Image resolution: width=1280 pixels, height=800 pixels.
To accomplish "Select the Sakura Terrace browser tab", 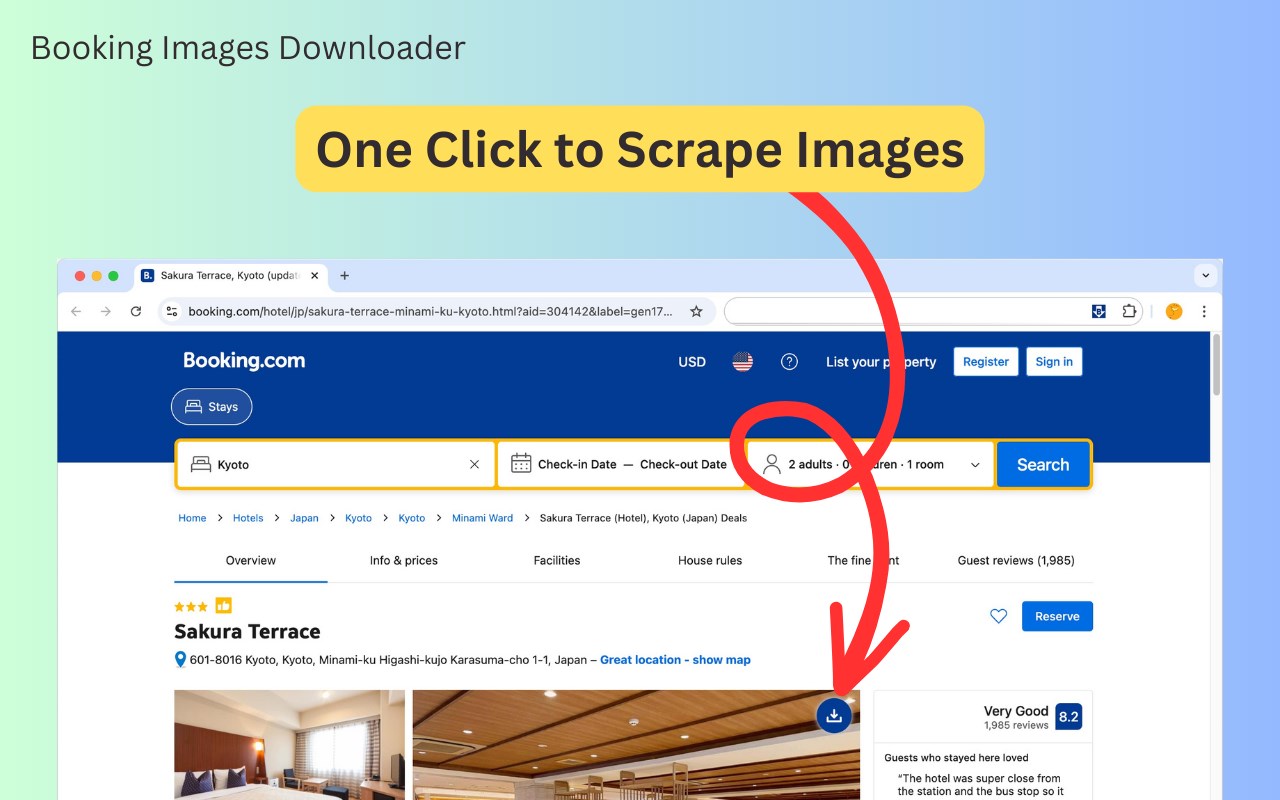I will tap(231, 276).
